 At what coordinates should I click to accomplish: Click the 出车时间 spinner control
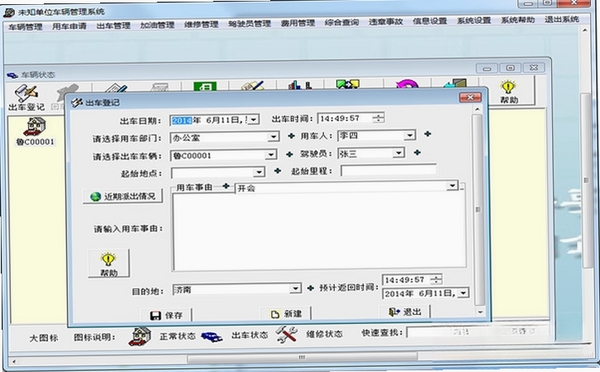tap(378, 118)
